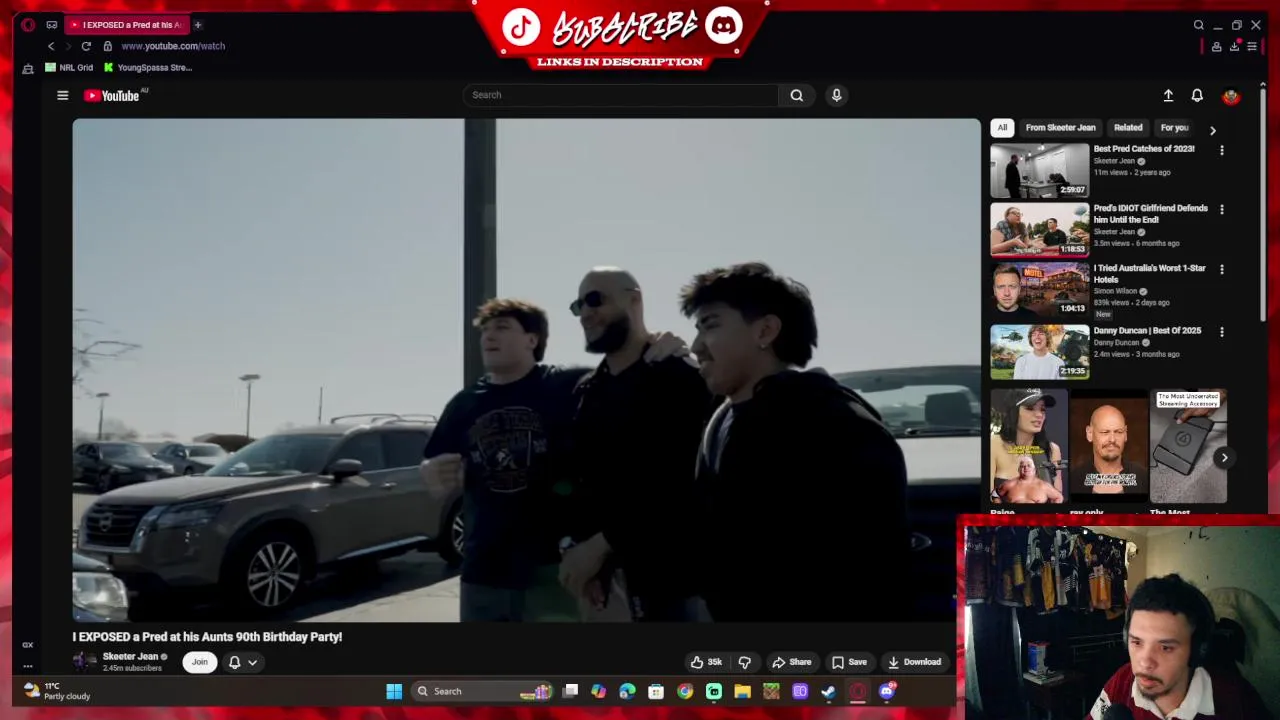Select the From Skeeter Jean chip
The width and height of the screenshot is (1280, 720).
point(1060,128)
